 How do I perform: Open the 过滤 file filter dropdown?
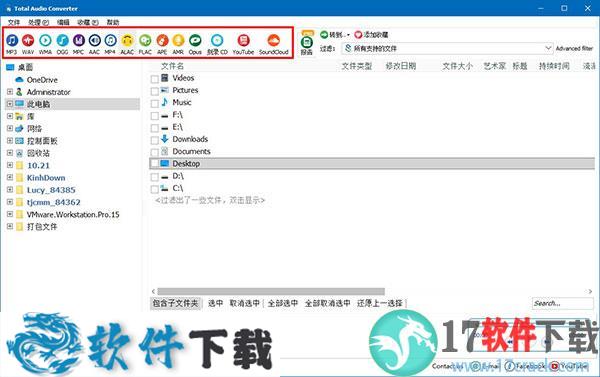point(447,49)
